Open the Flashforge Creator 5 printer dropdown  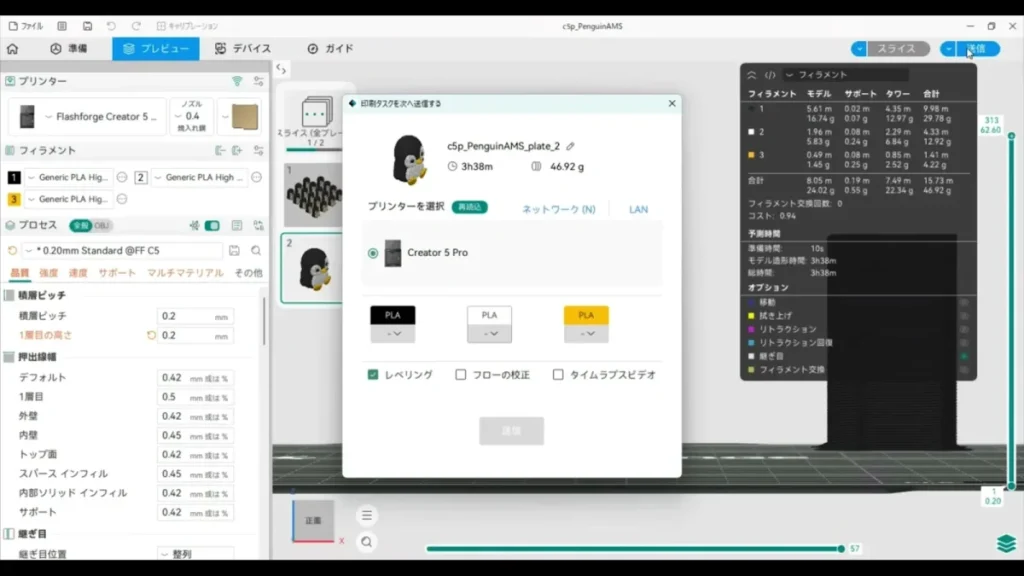coord(87,116)
